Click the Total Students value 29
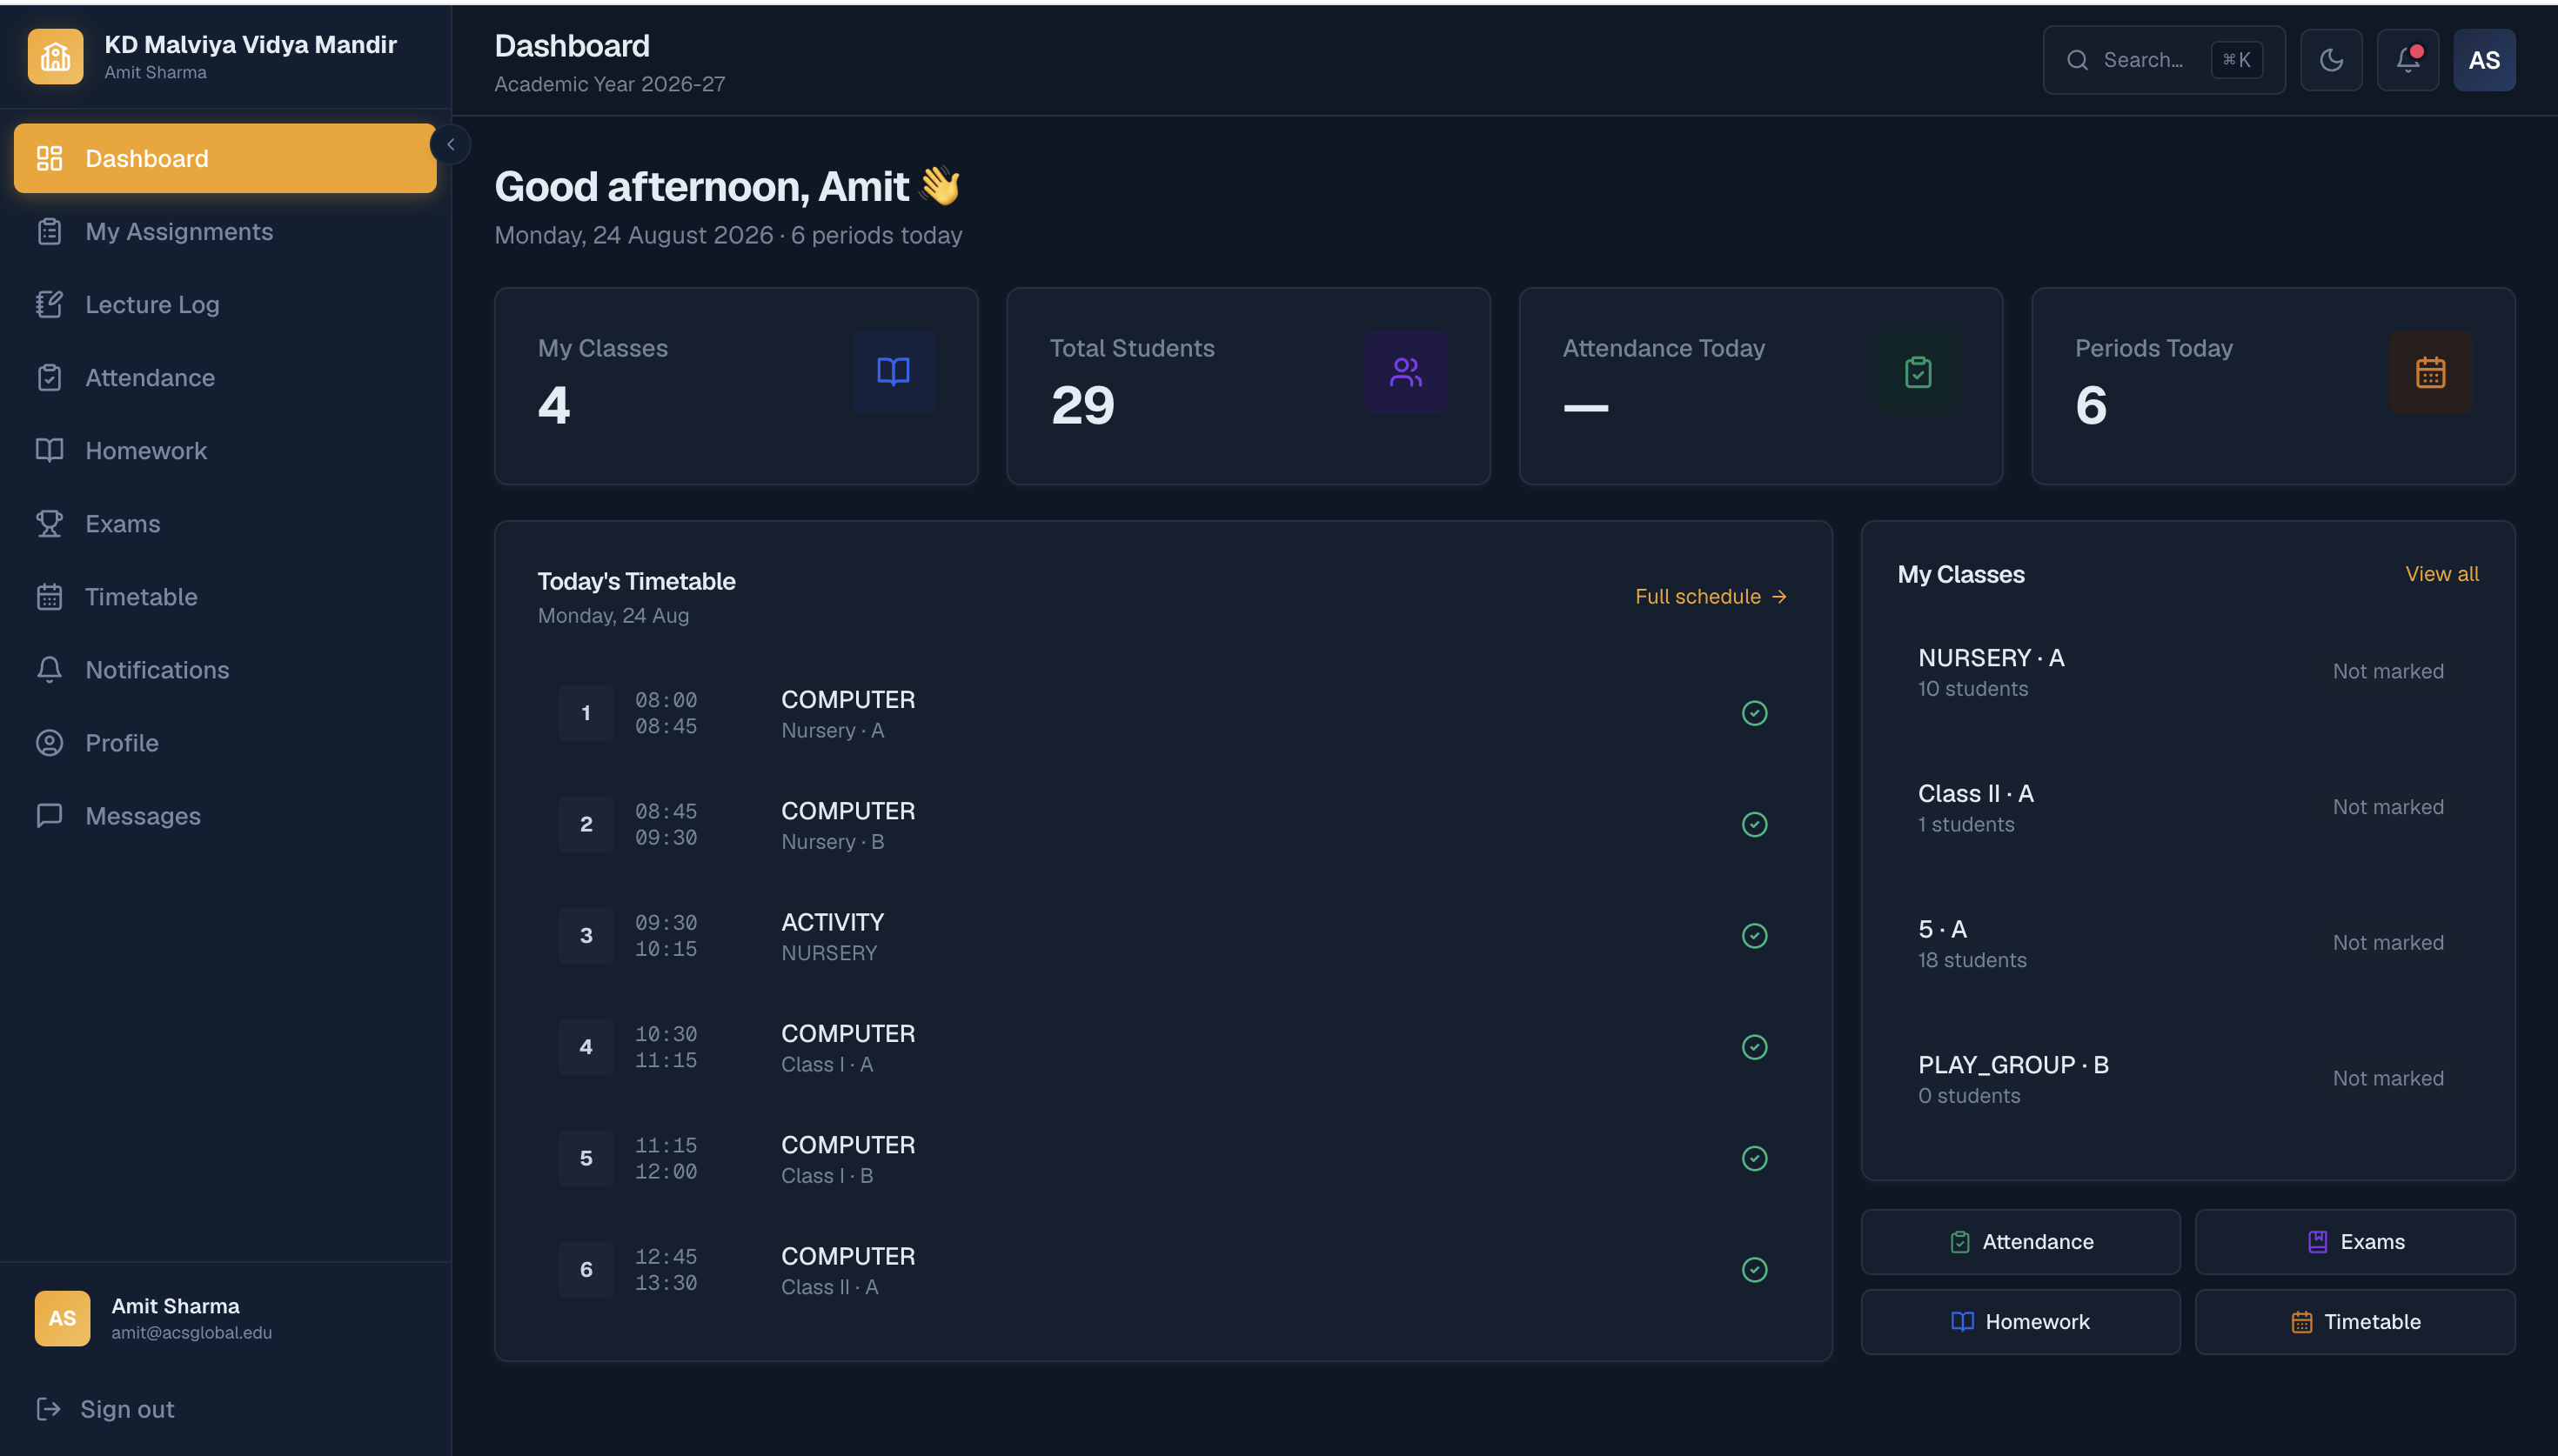The image size is (2558, 1456). tap(1082, 406)
